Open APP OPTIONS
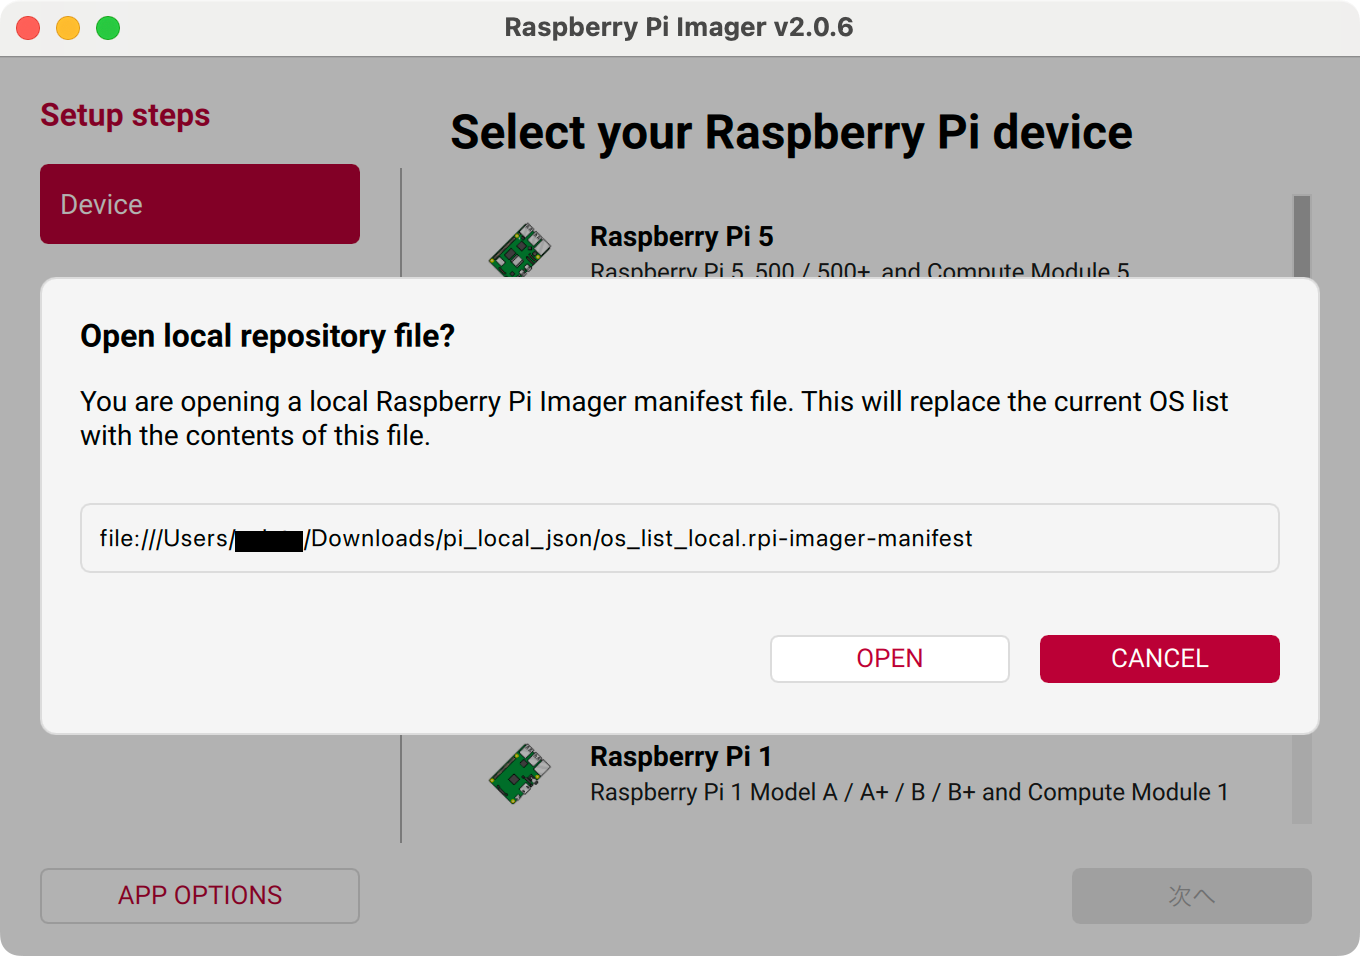The width and height of the screenshot is (1360, 956). click(x=200, y=895)
